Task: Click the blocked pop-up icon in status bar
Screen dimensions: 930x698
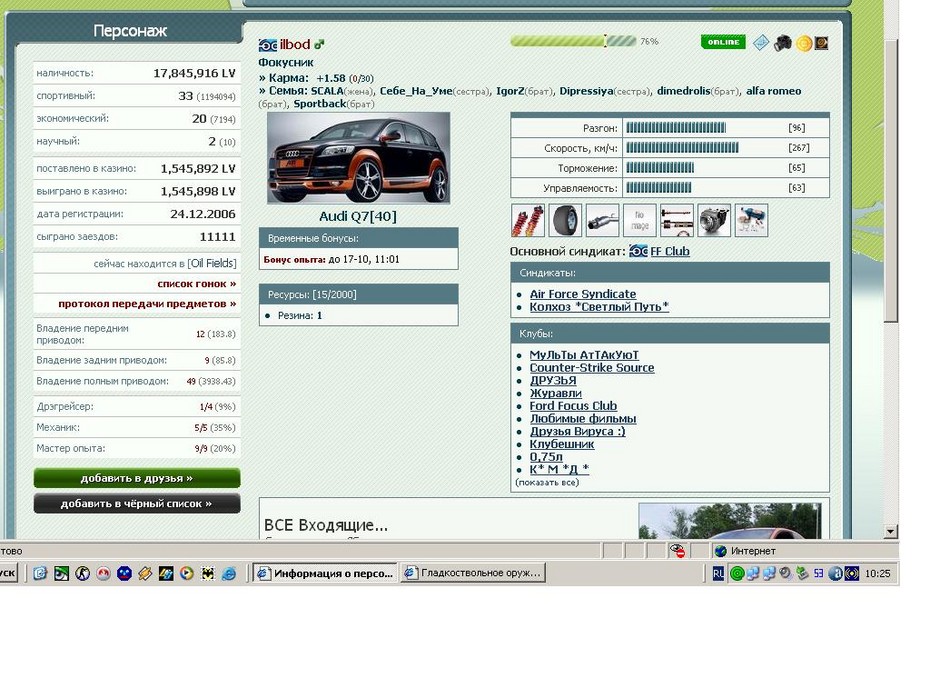Action: pyautogui.click(x=677, y=550)
